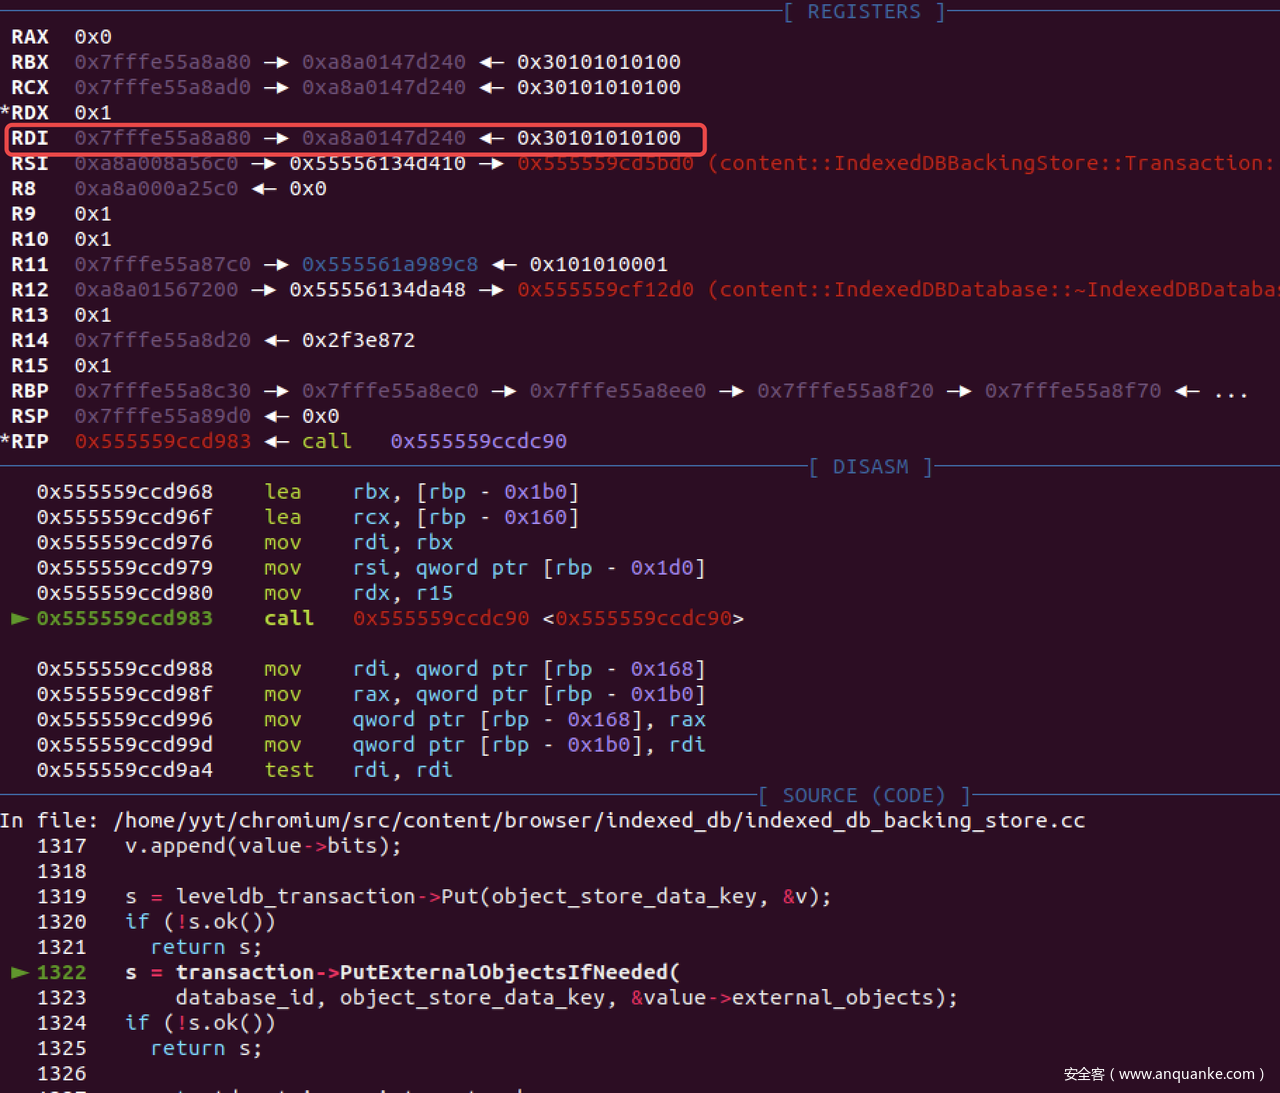The image size is (1280, 1093).
Task: Click the RDI register name in the highlighted row
Action: (30, 138)
